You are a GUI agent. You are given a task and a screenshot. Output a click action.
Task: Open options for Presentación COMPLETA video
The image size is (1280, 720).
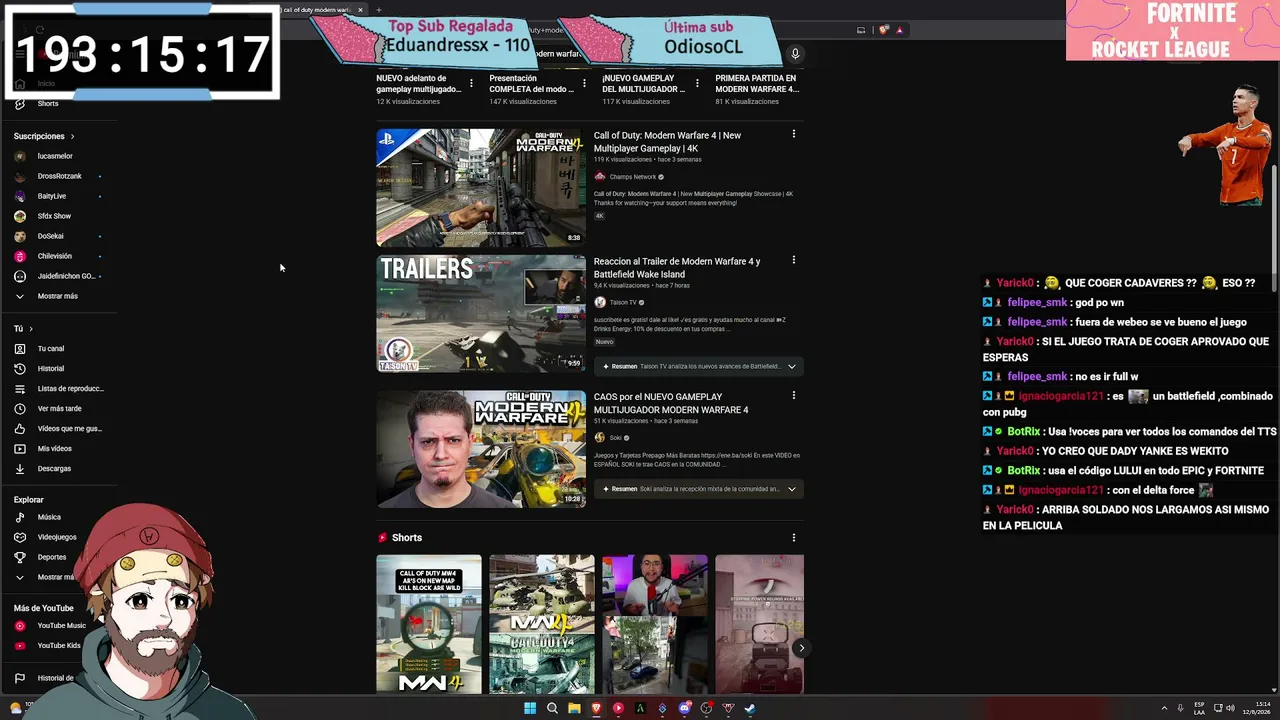coord(584,83)
